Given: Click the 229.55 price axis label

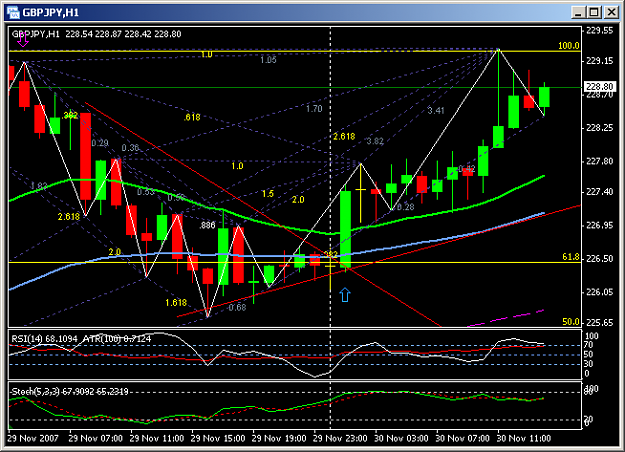Looking at the screenshot, I should [599, 31].
